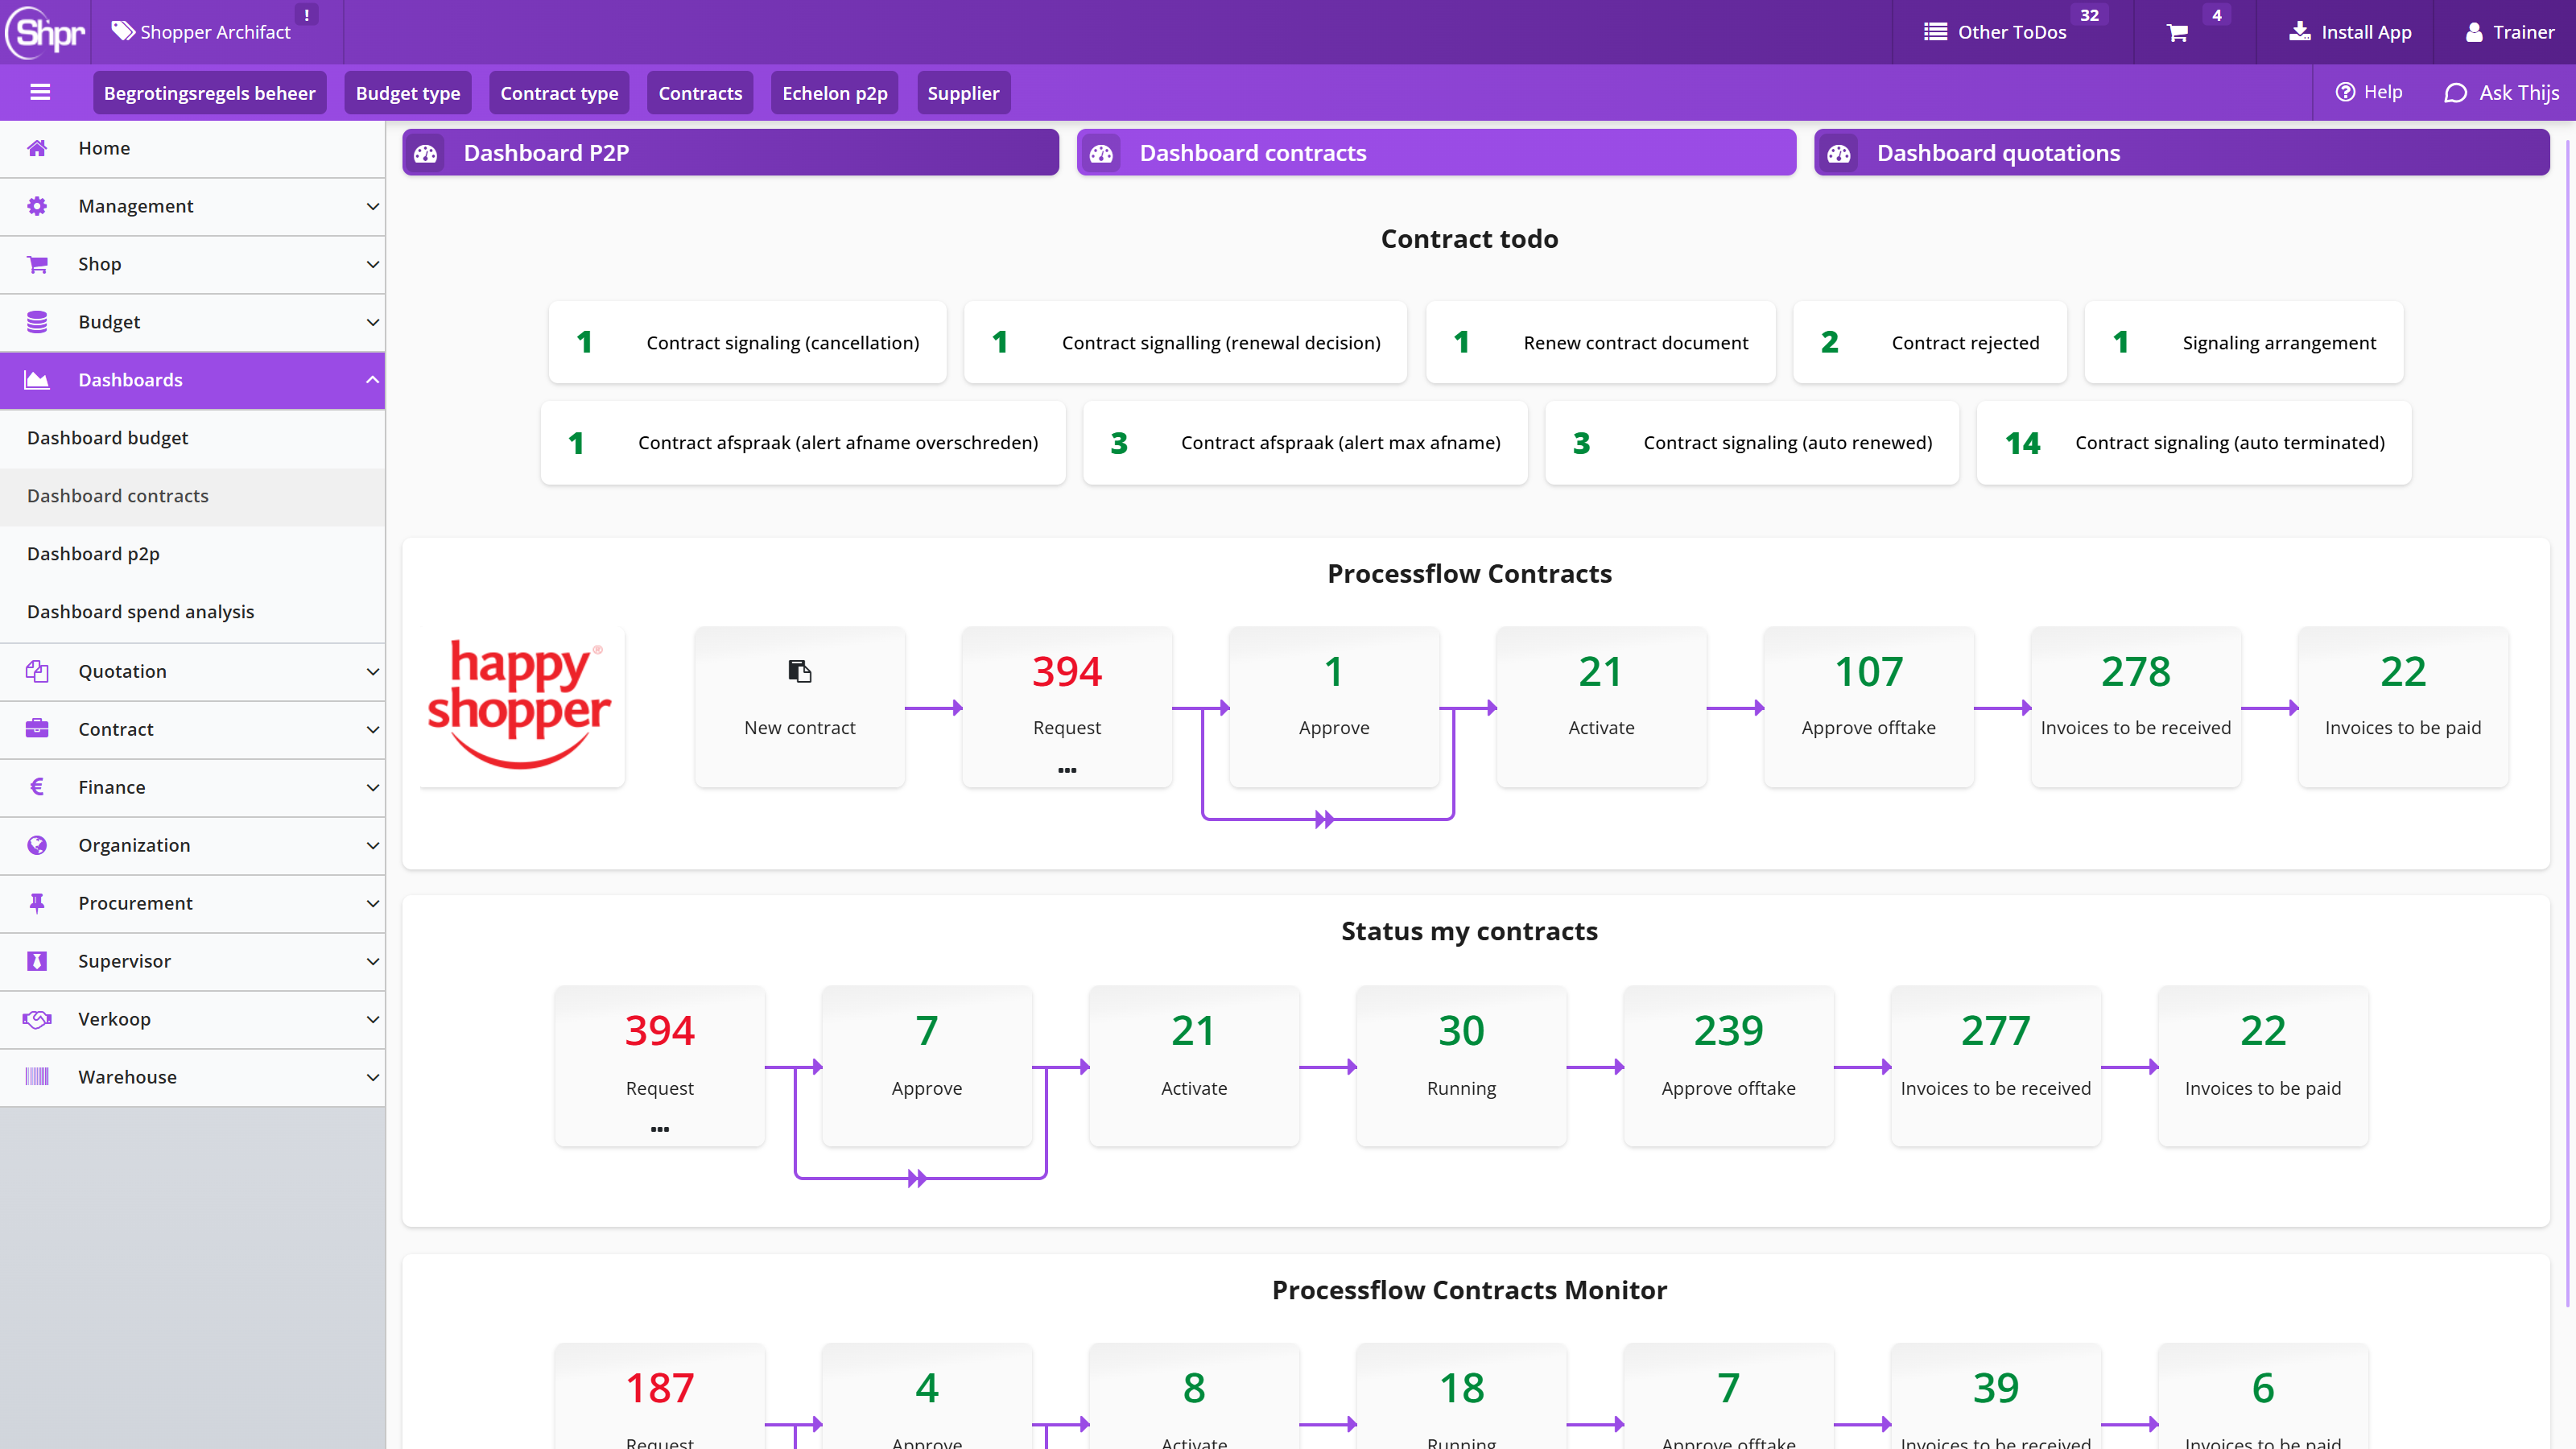Click the Budget type shortcut button
The height and width of the screenshot is (1449, 2576).
pos(408,93)
